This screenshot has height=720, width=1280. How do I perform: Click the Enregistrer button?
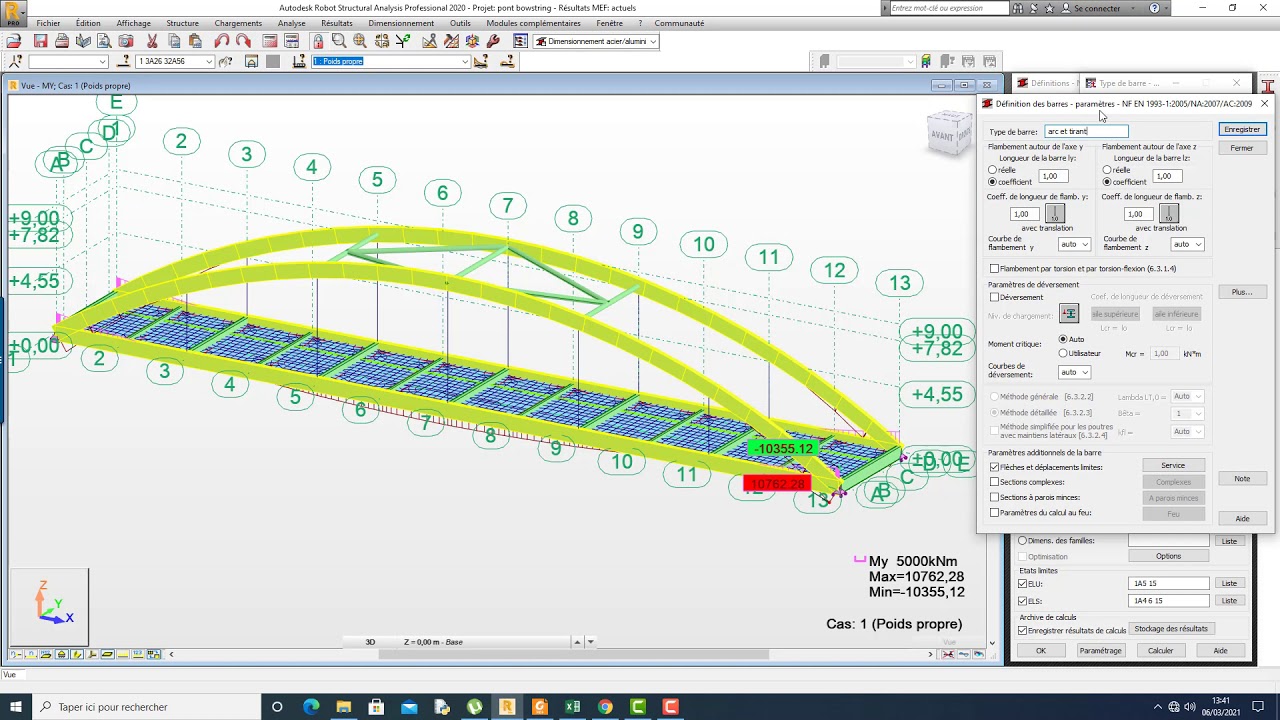click(1242, 129)
